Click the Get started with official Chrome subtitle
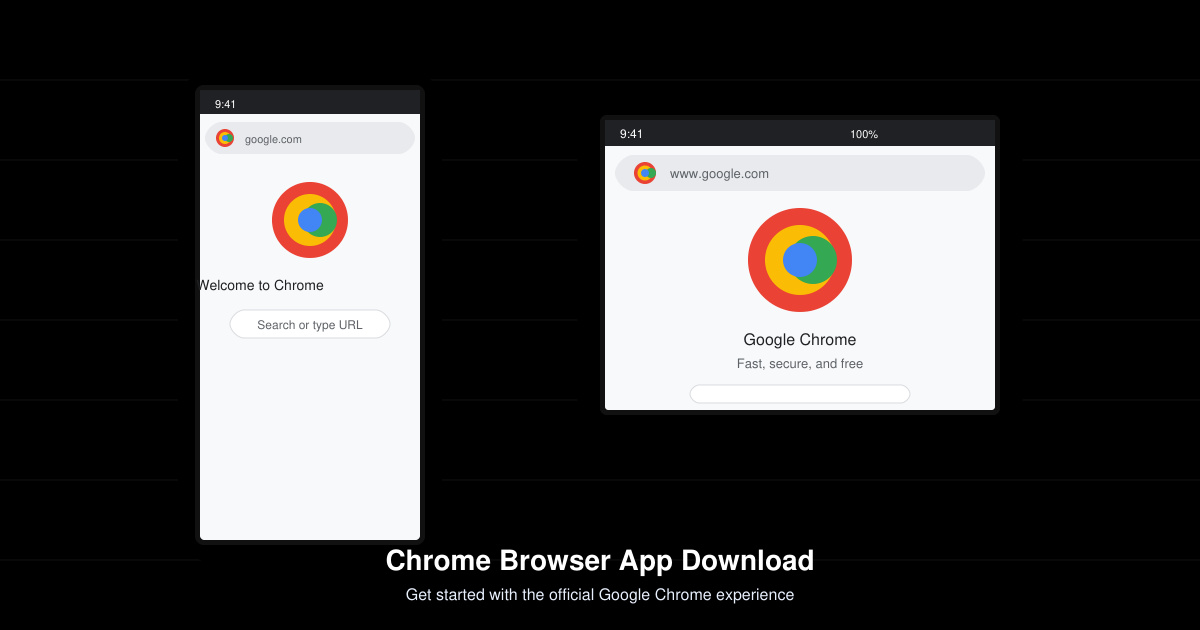1200x630 pixels. click(x=600, y=595)
